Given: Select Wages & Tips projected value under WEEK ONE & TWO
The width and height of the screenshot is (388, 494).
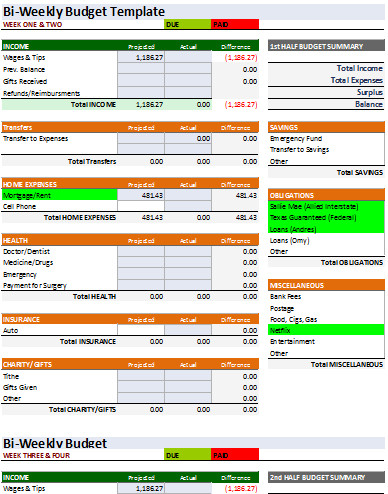Looking at the screenshot, I should click(141, 57).
